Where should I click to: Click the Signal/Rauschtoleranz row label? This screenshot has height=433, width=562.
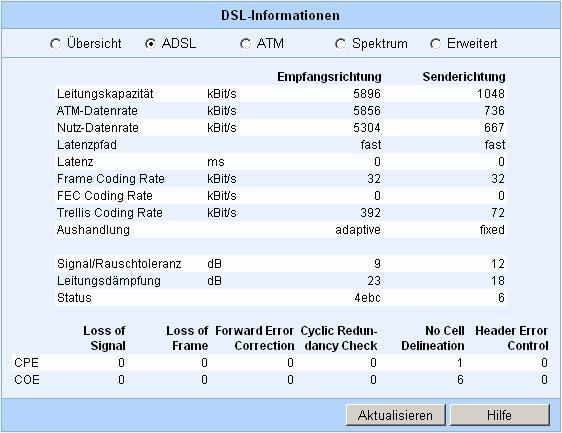119,264
